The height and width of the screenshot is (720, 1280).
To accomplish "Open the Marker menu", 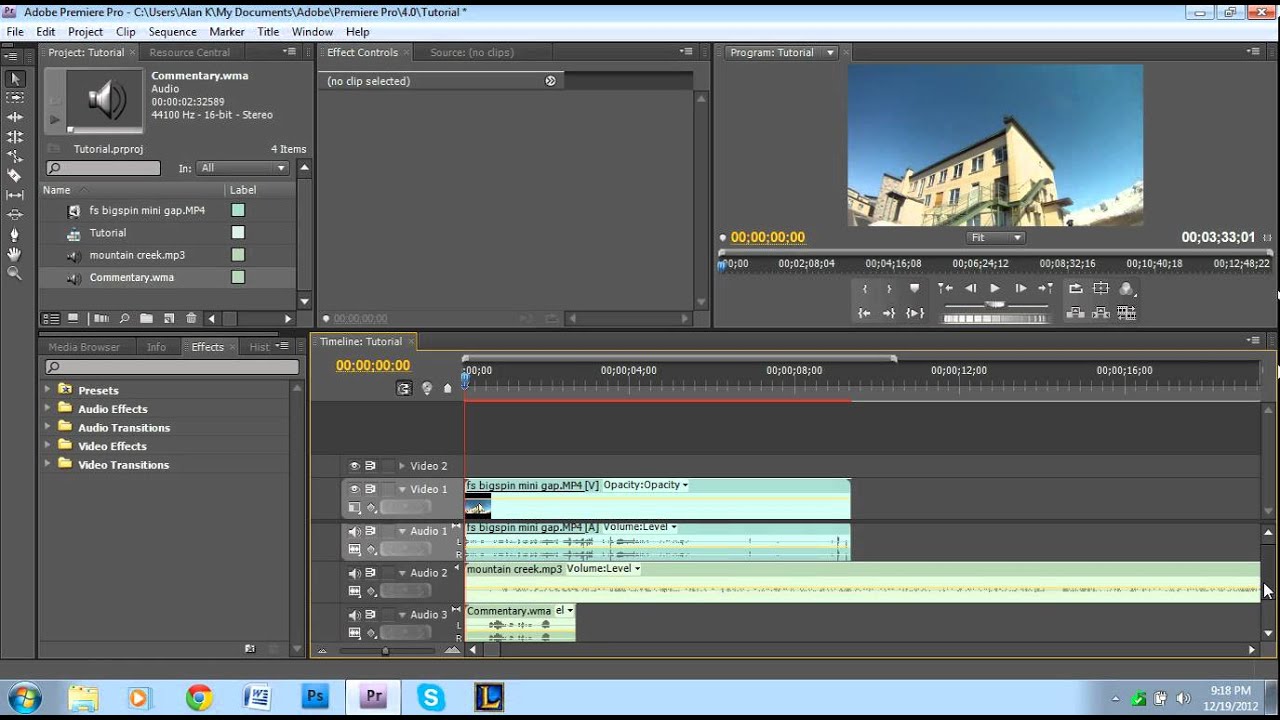I will [x=227, y=32].
